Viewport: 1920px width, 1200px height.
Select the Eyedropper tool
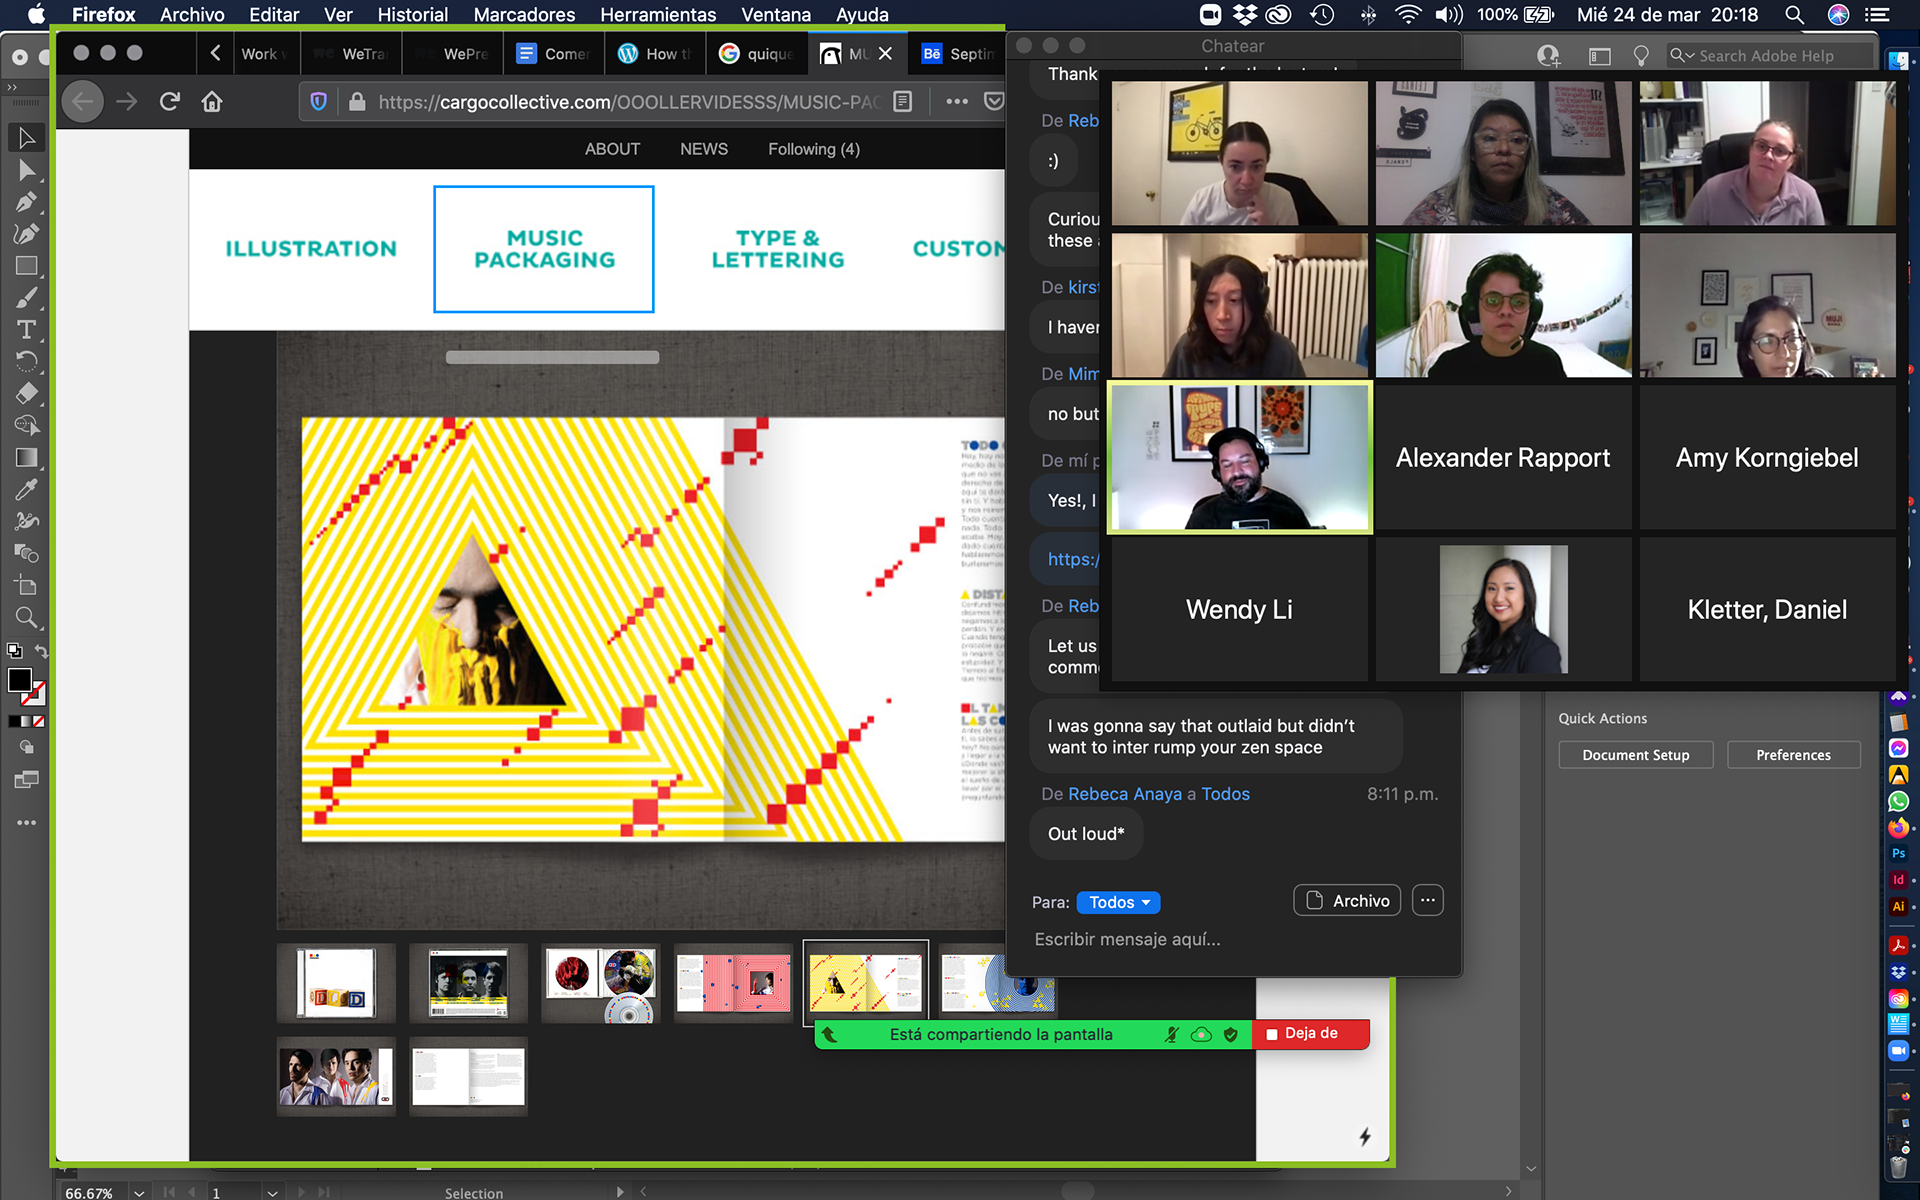click(26, 489)
